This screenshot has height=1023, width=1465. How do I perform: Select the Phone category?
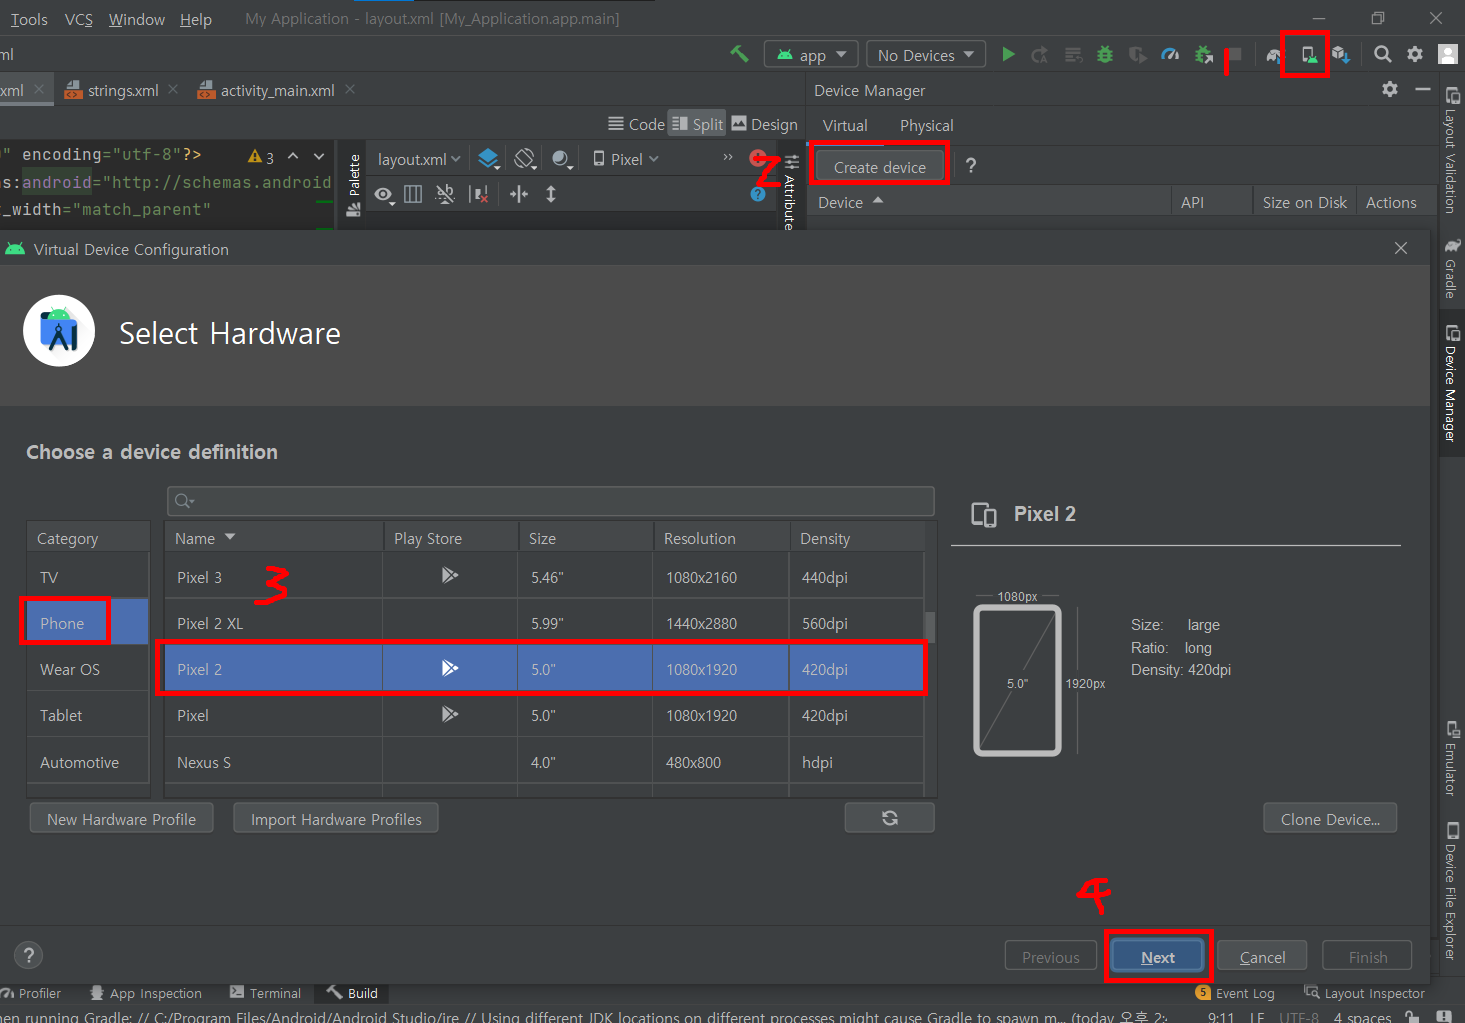pyautogui.click(x=87, y=623)
